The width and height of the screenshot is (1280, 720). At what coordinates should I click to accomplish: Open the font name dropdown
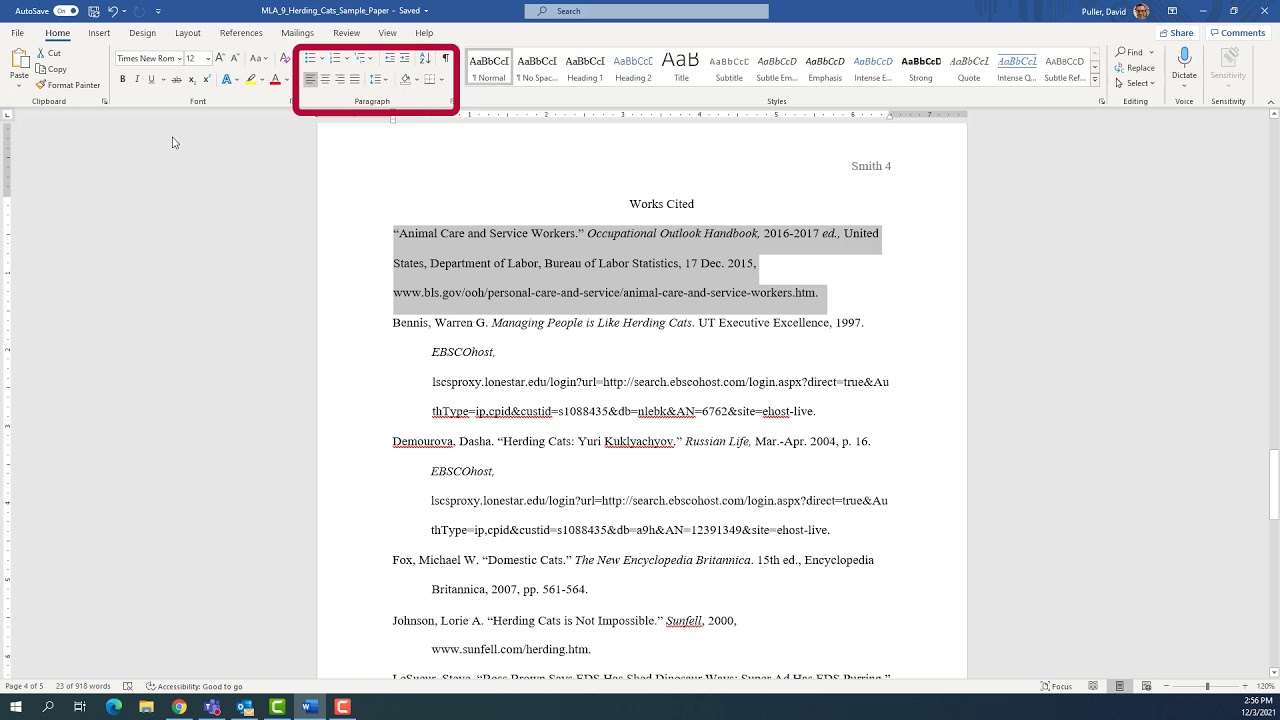tap(179, 59)
